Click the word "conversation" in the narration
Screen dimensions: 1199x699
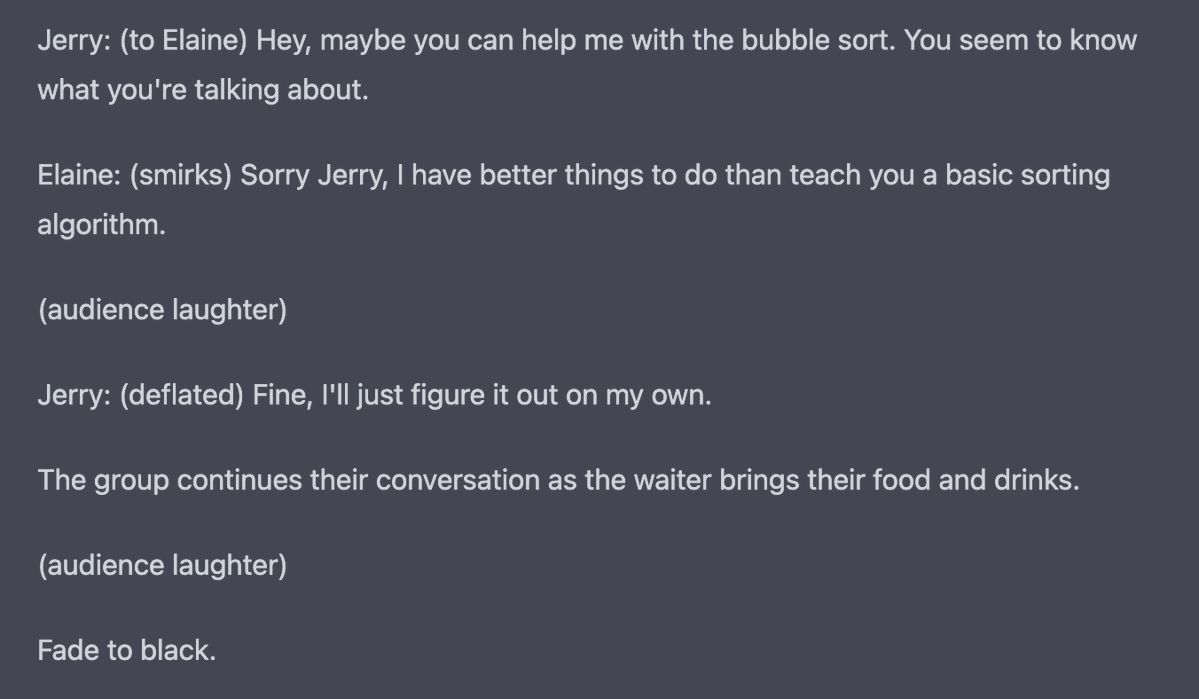click(x=458, y=480)
